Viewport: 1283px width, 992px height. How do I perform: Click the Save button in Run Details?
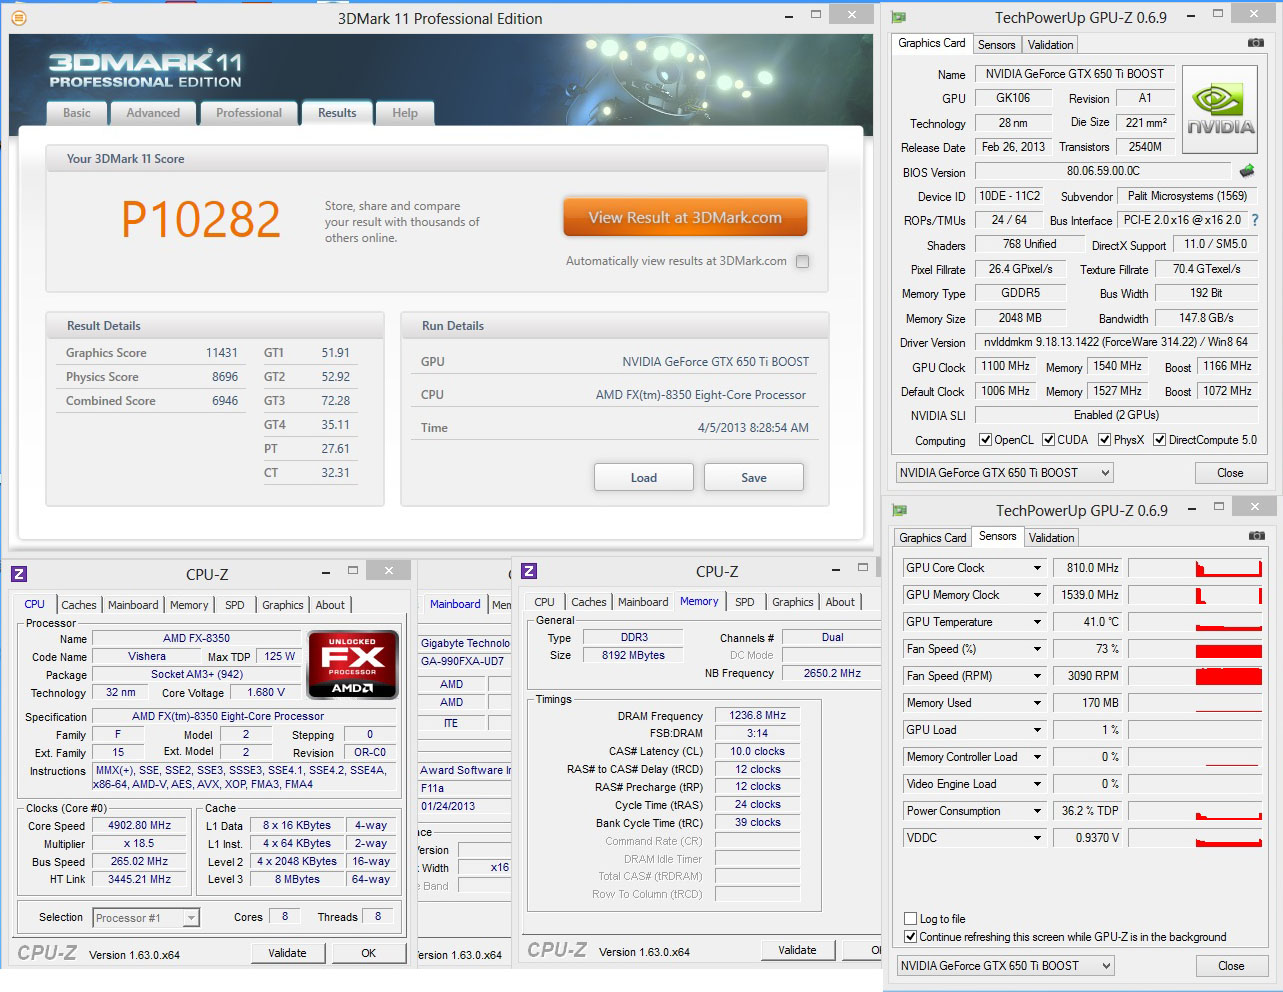pos(754,477)
